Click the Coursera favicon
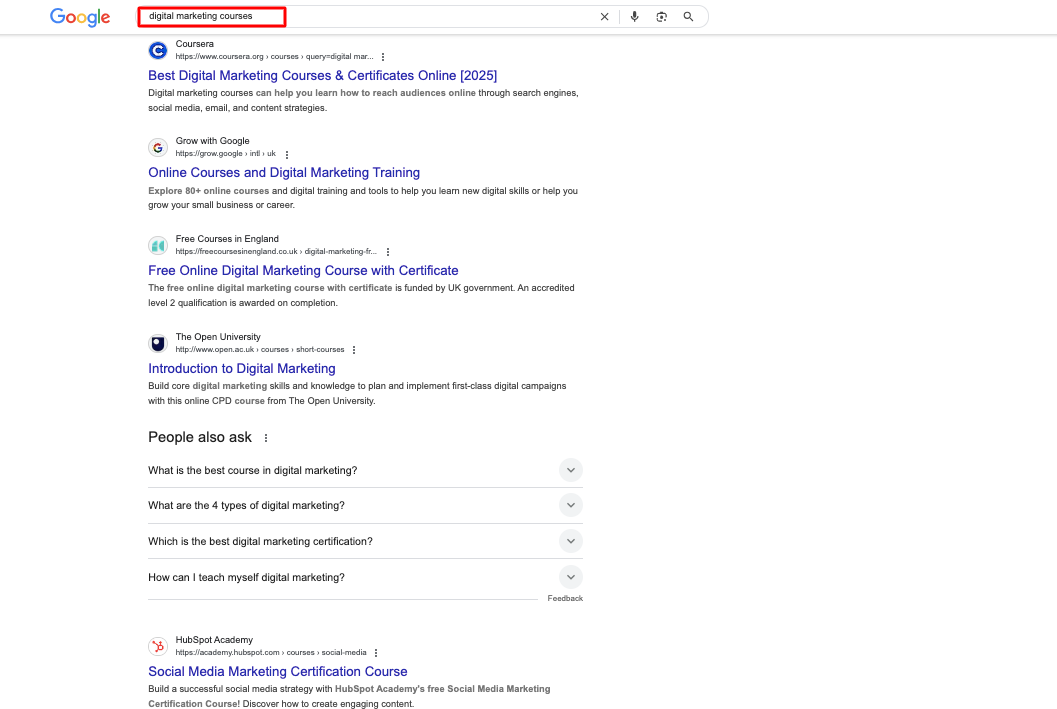Viewport: 1057px width, 709px height. pyautogui.click(x=158, y=50)
